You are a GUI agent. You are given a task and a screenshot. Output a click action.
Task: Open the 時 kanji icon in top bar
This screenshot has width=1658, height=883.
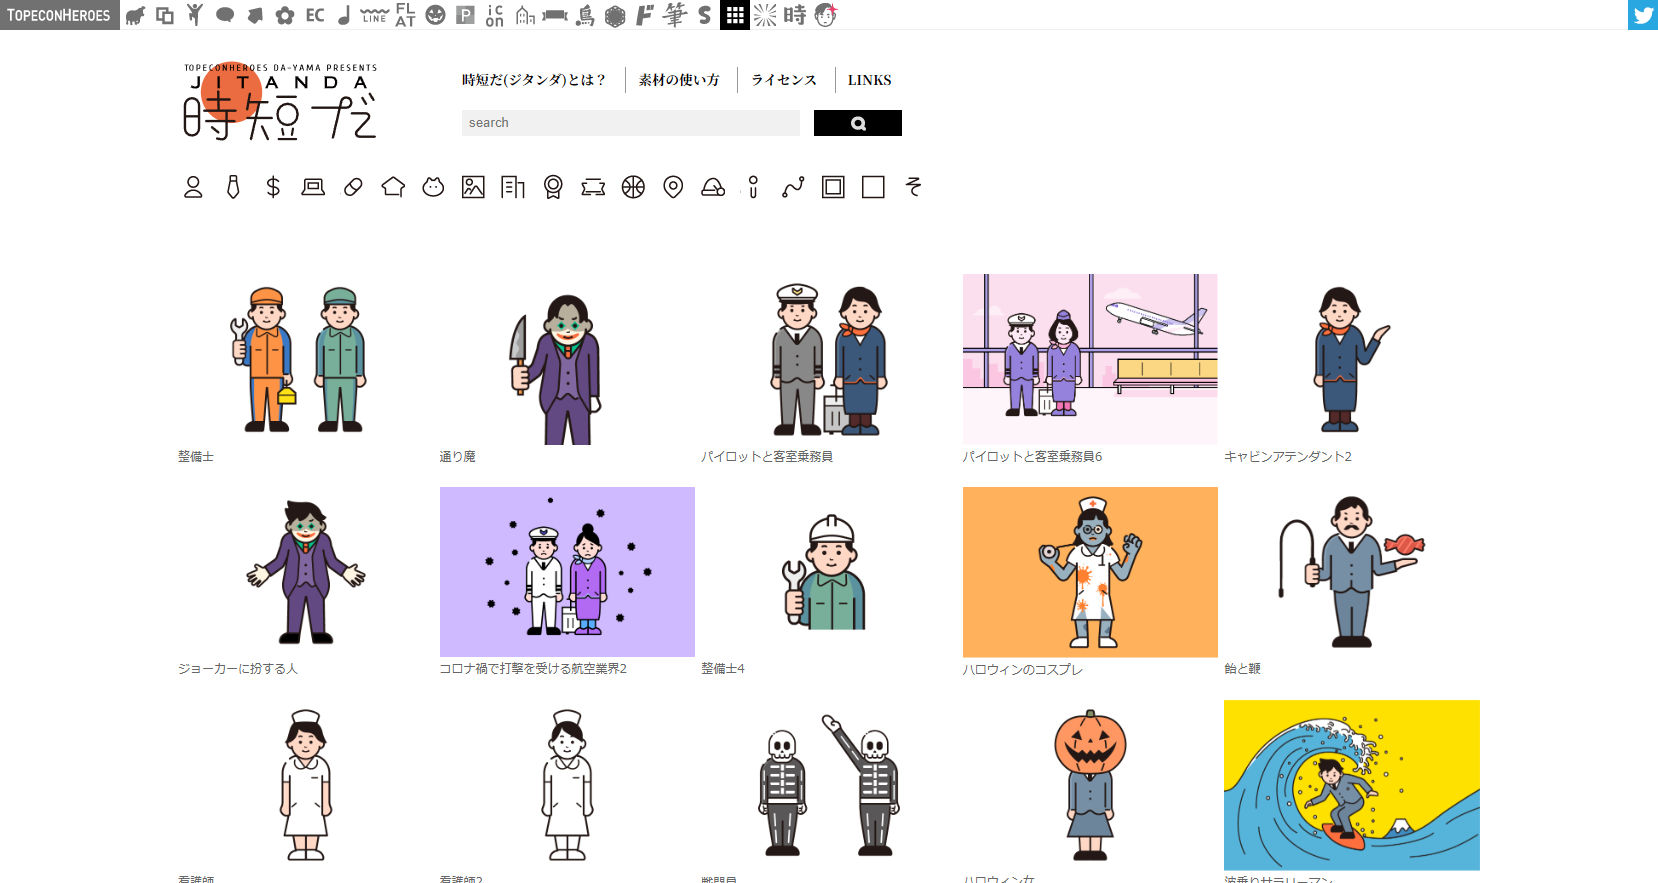coord(795,15)
